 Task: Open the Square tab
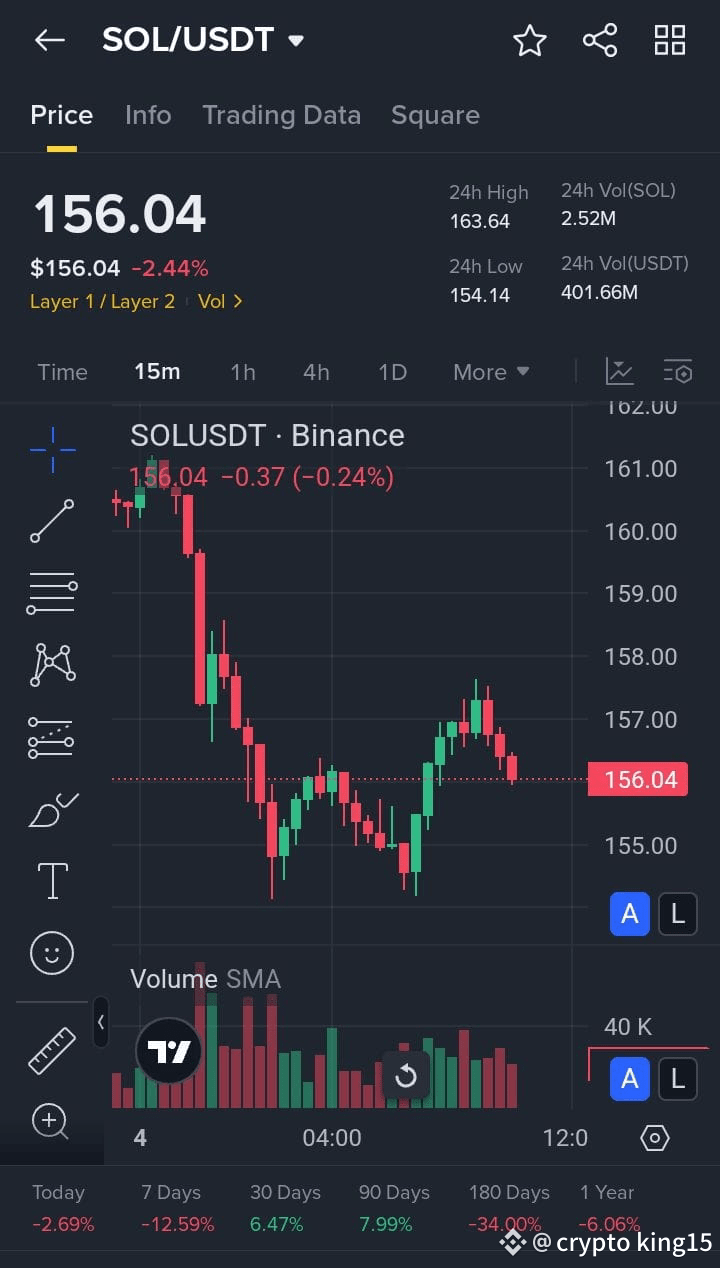pyautogui.click(x=435, y=115)
